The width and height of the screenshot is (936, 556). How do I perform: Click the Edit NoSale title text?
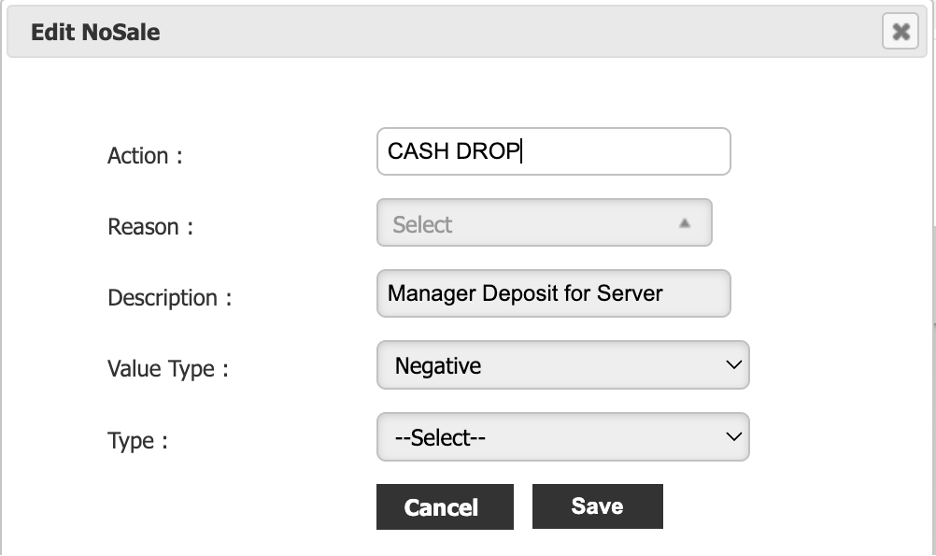click(x=96, y=32)
